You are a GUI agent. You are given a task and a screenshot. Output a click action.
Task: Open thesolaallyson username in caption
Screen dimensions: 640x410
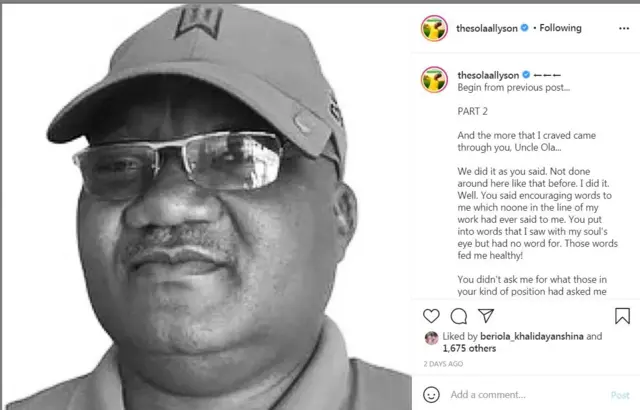pos(488,75)
